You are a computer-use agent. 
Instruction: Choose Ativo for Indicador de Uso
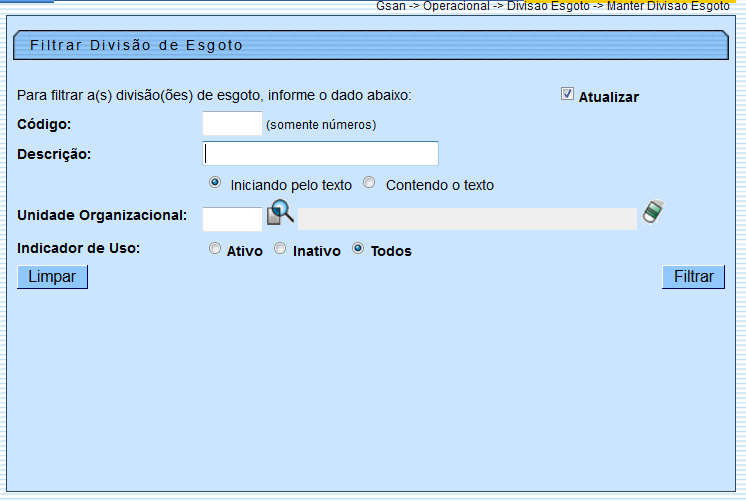pyautogui.click(x=215, y=249)
